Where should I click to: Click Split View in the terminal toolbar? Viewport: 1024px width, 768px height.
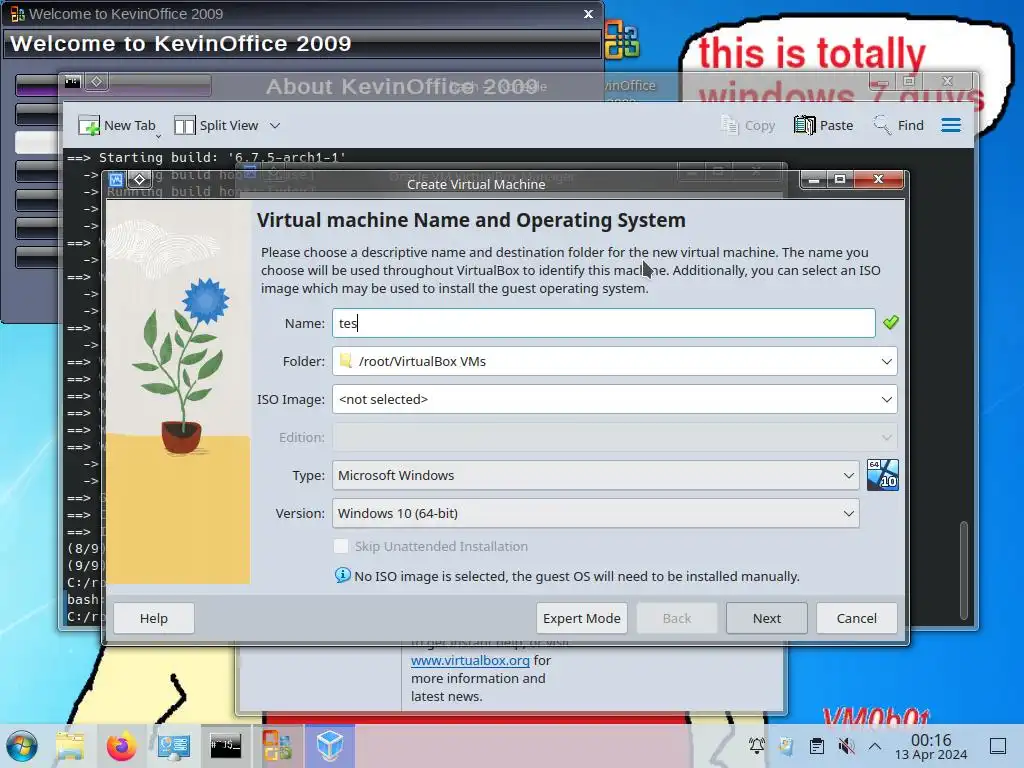coord(217,125)
